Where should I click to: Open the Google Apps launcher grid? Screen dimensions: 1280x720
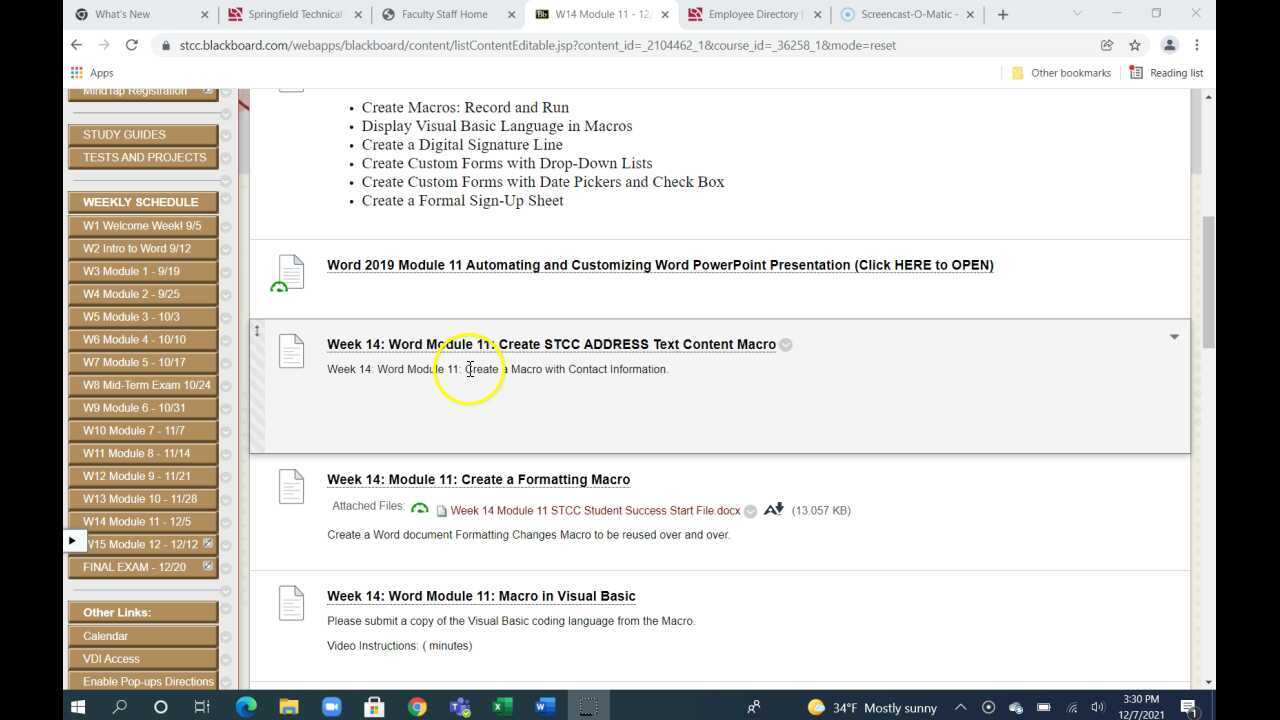[77, 72]
